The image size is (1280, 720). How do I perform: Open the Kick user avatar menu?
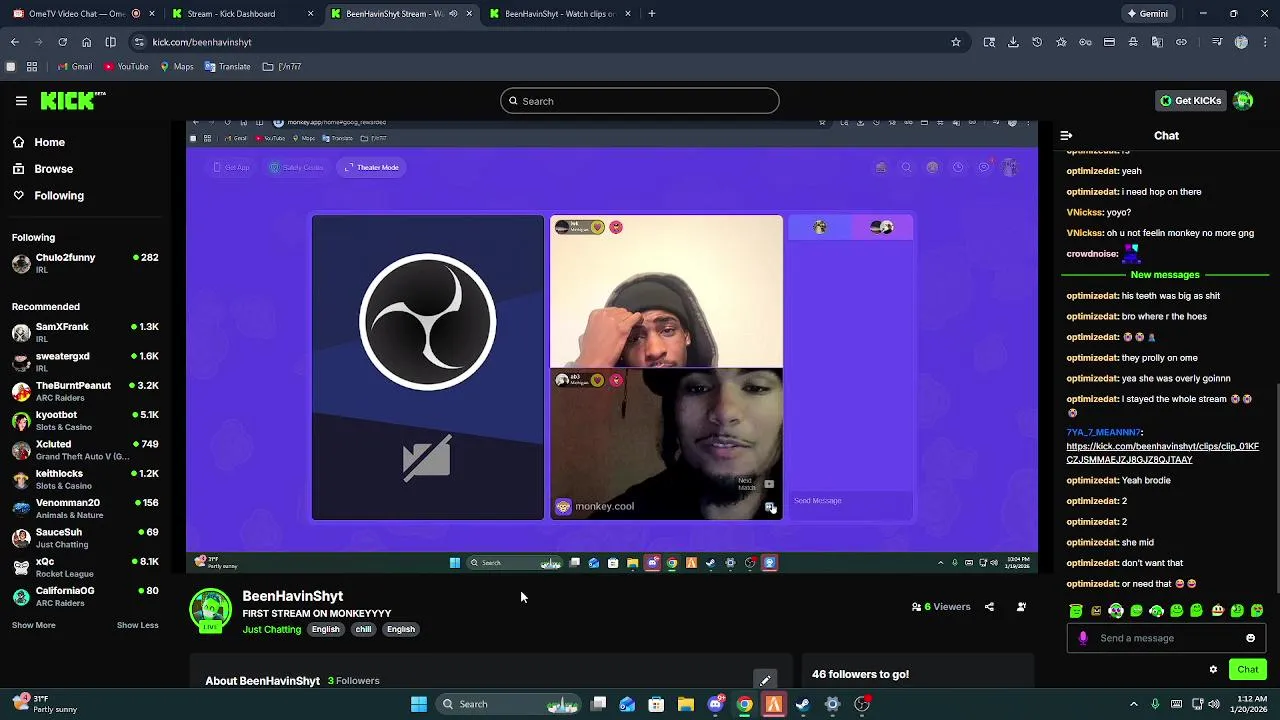pos(1243,100)
